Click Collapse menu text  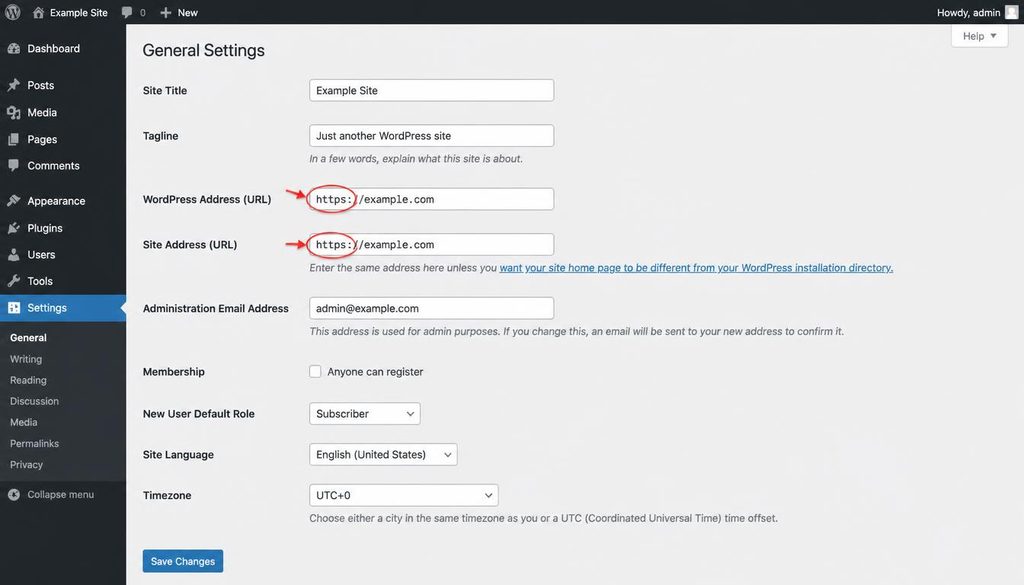click(61, 494)
